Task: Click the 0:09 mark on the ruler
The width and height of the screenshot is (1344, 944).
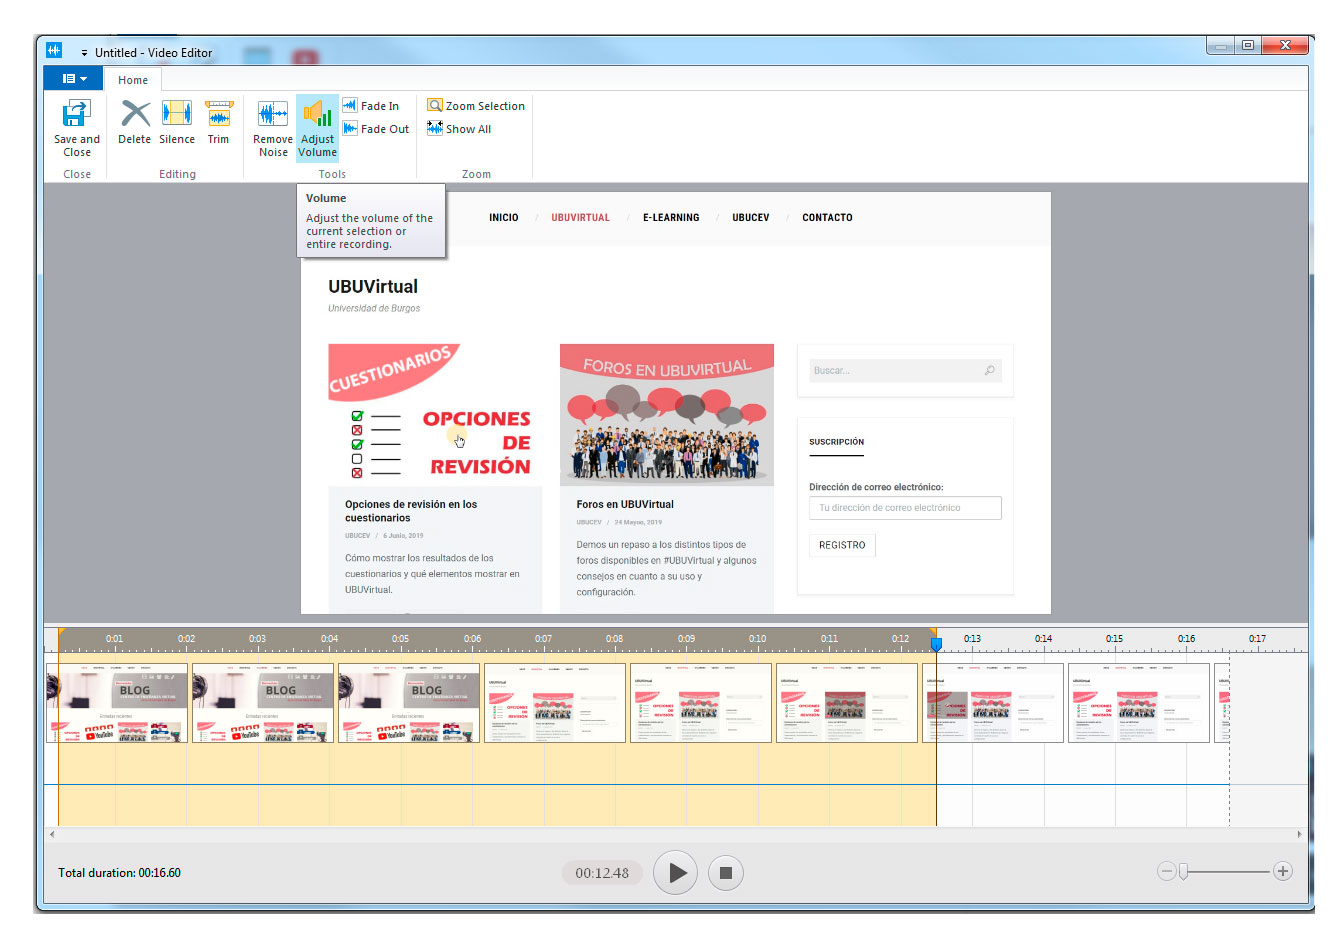Action: [686, 639]
